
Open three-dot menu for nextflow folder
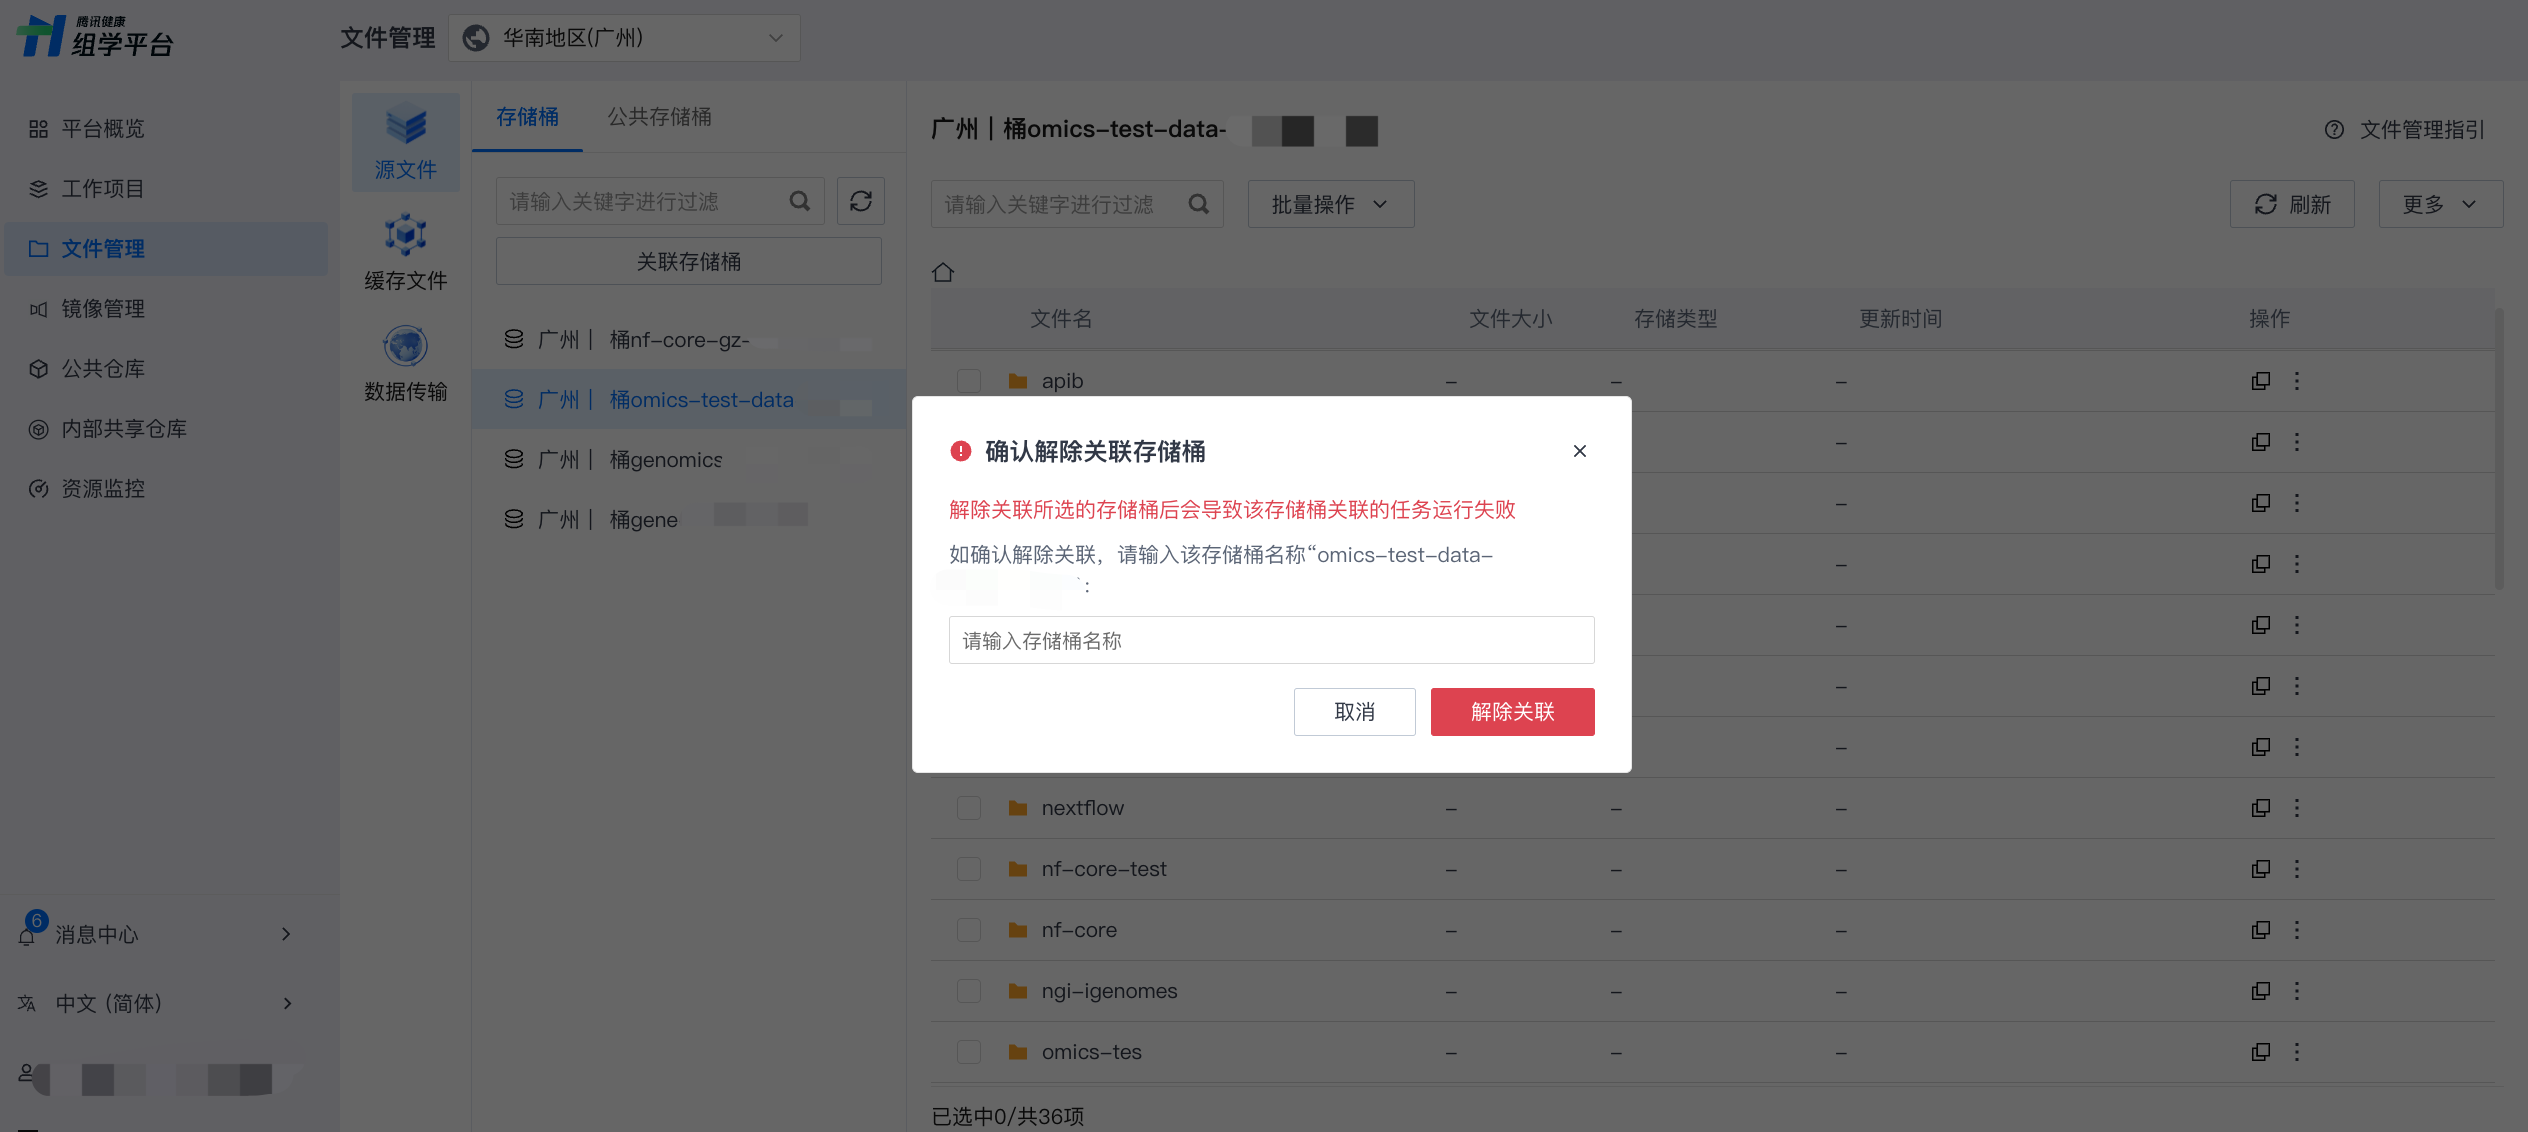[2296, 808]
